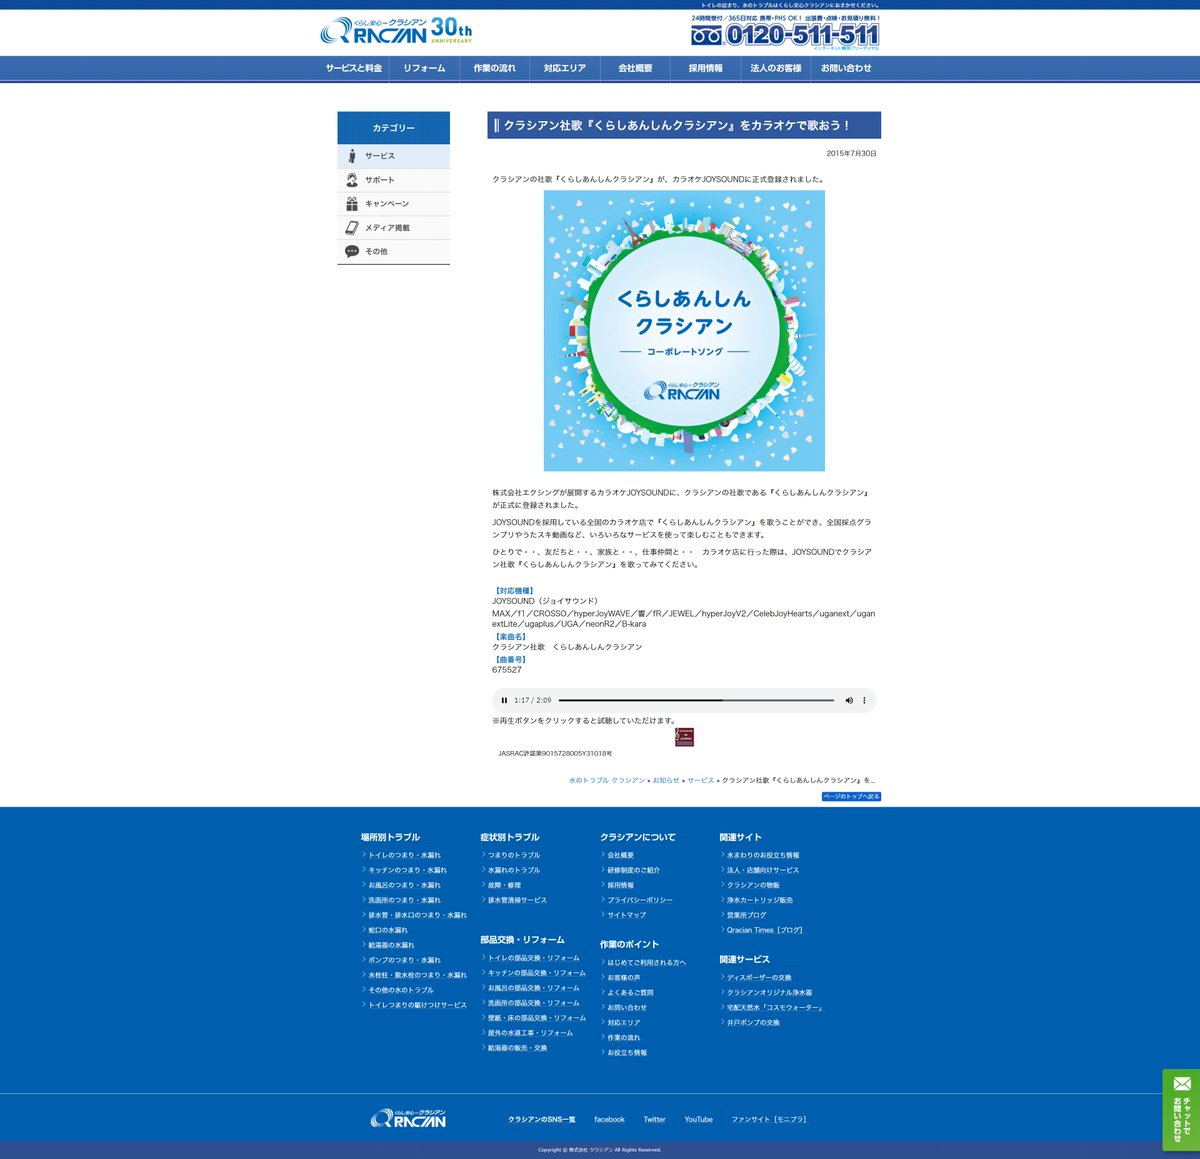
Task: Click the ページのトップへ戻る button
Action: [x=851, y=797]
